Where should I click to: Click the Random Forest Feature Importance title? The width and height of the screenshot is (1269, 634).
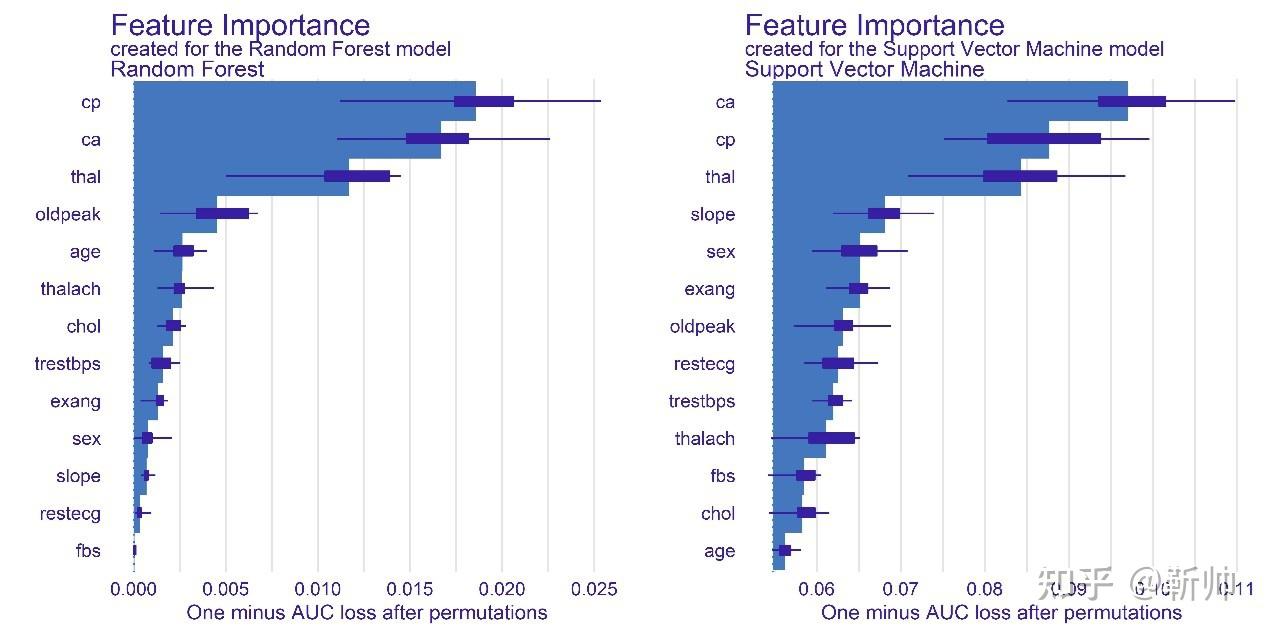tap(240, 25)
